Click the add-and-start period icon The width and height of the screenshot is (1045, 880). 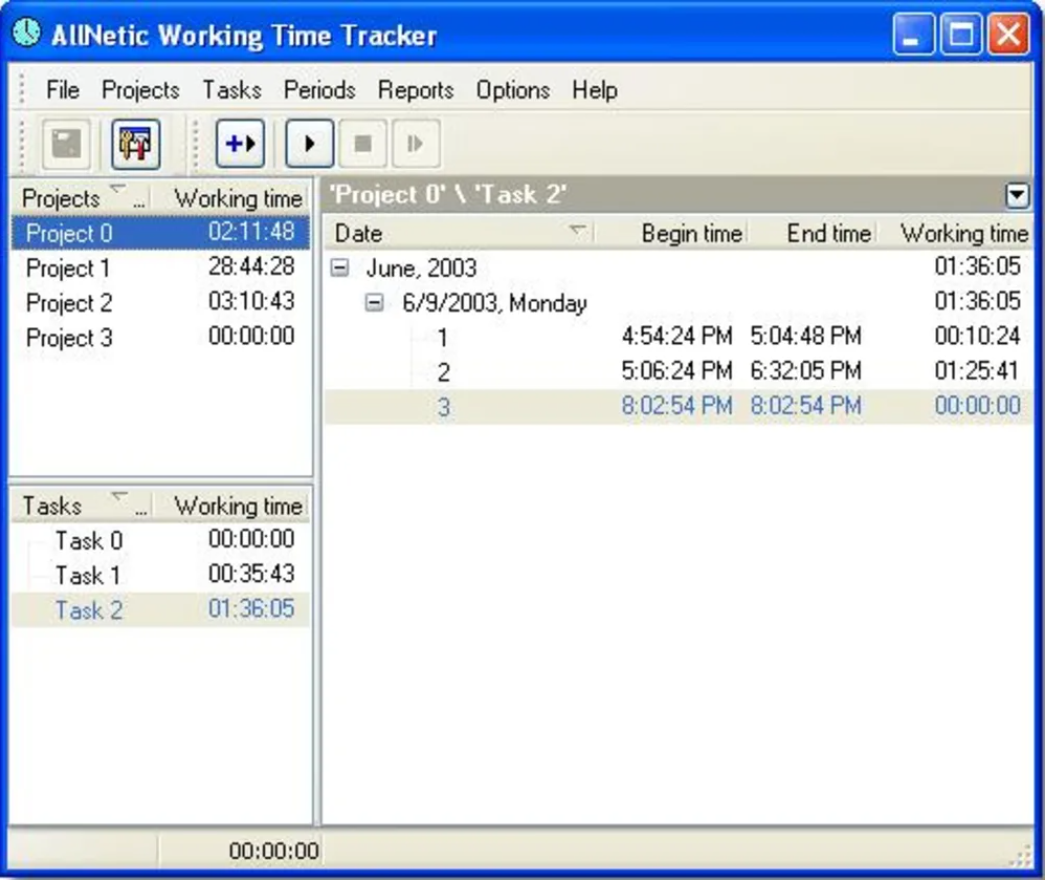click(x=240, y=143)
